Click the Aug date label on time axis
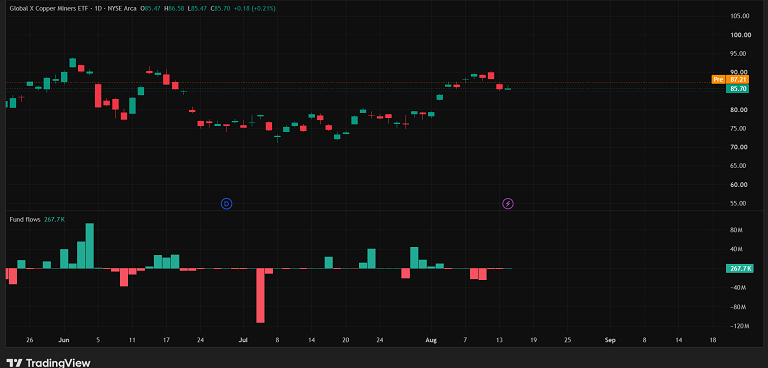Viewport: 768px width, 368px height. point(431,340)
